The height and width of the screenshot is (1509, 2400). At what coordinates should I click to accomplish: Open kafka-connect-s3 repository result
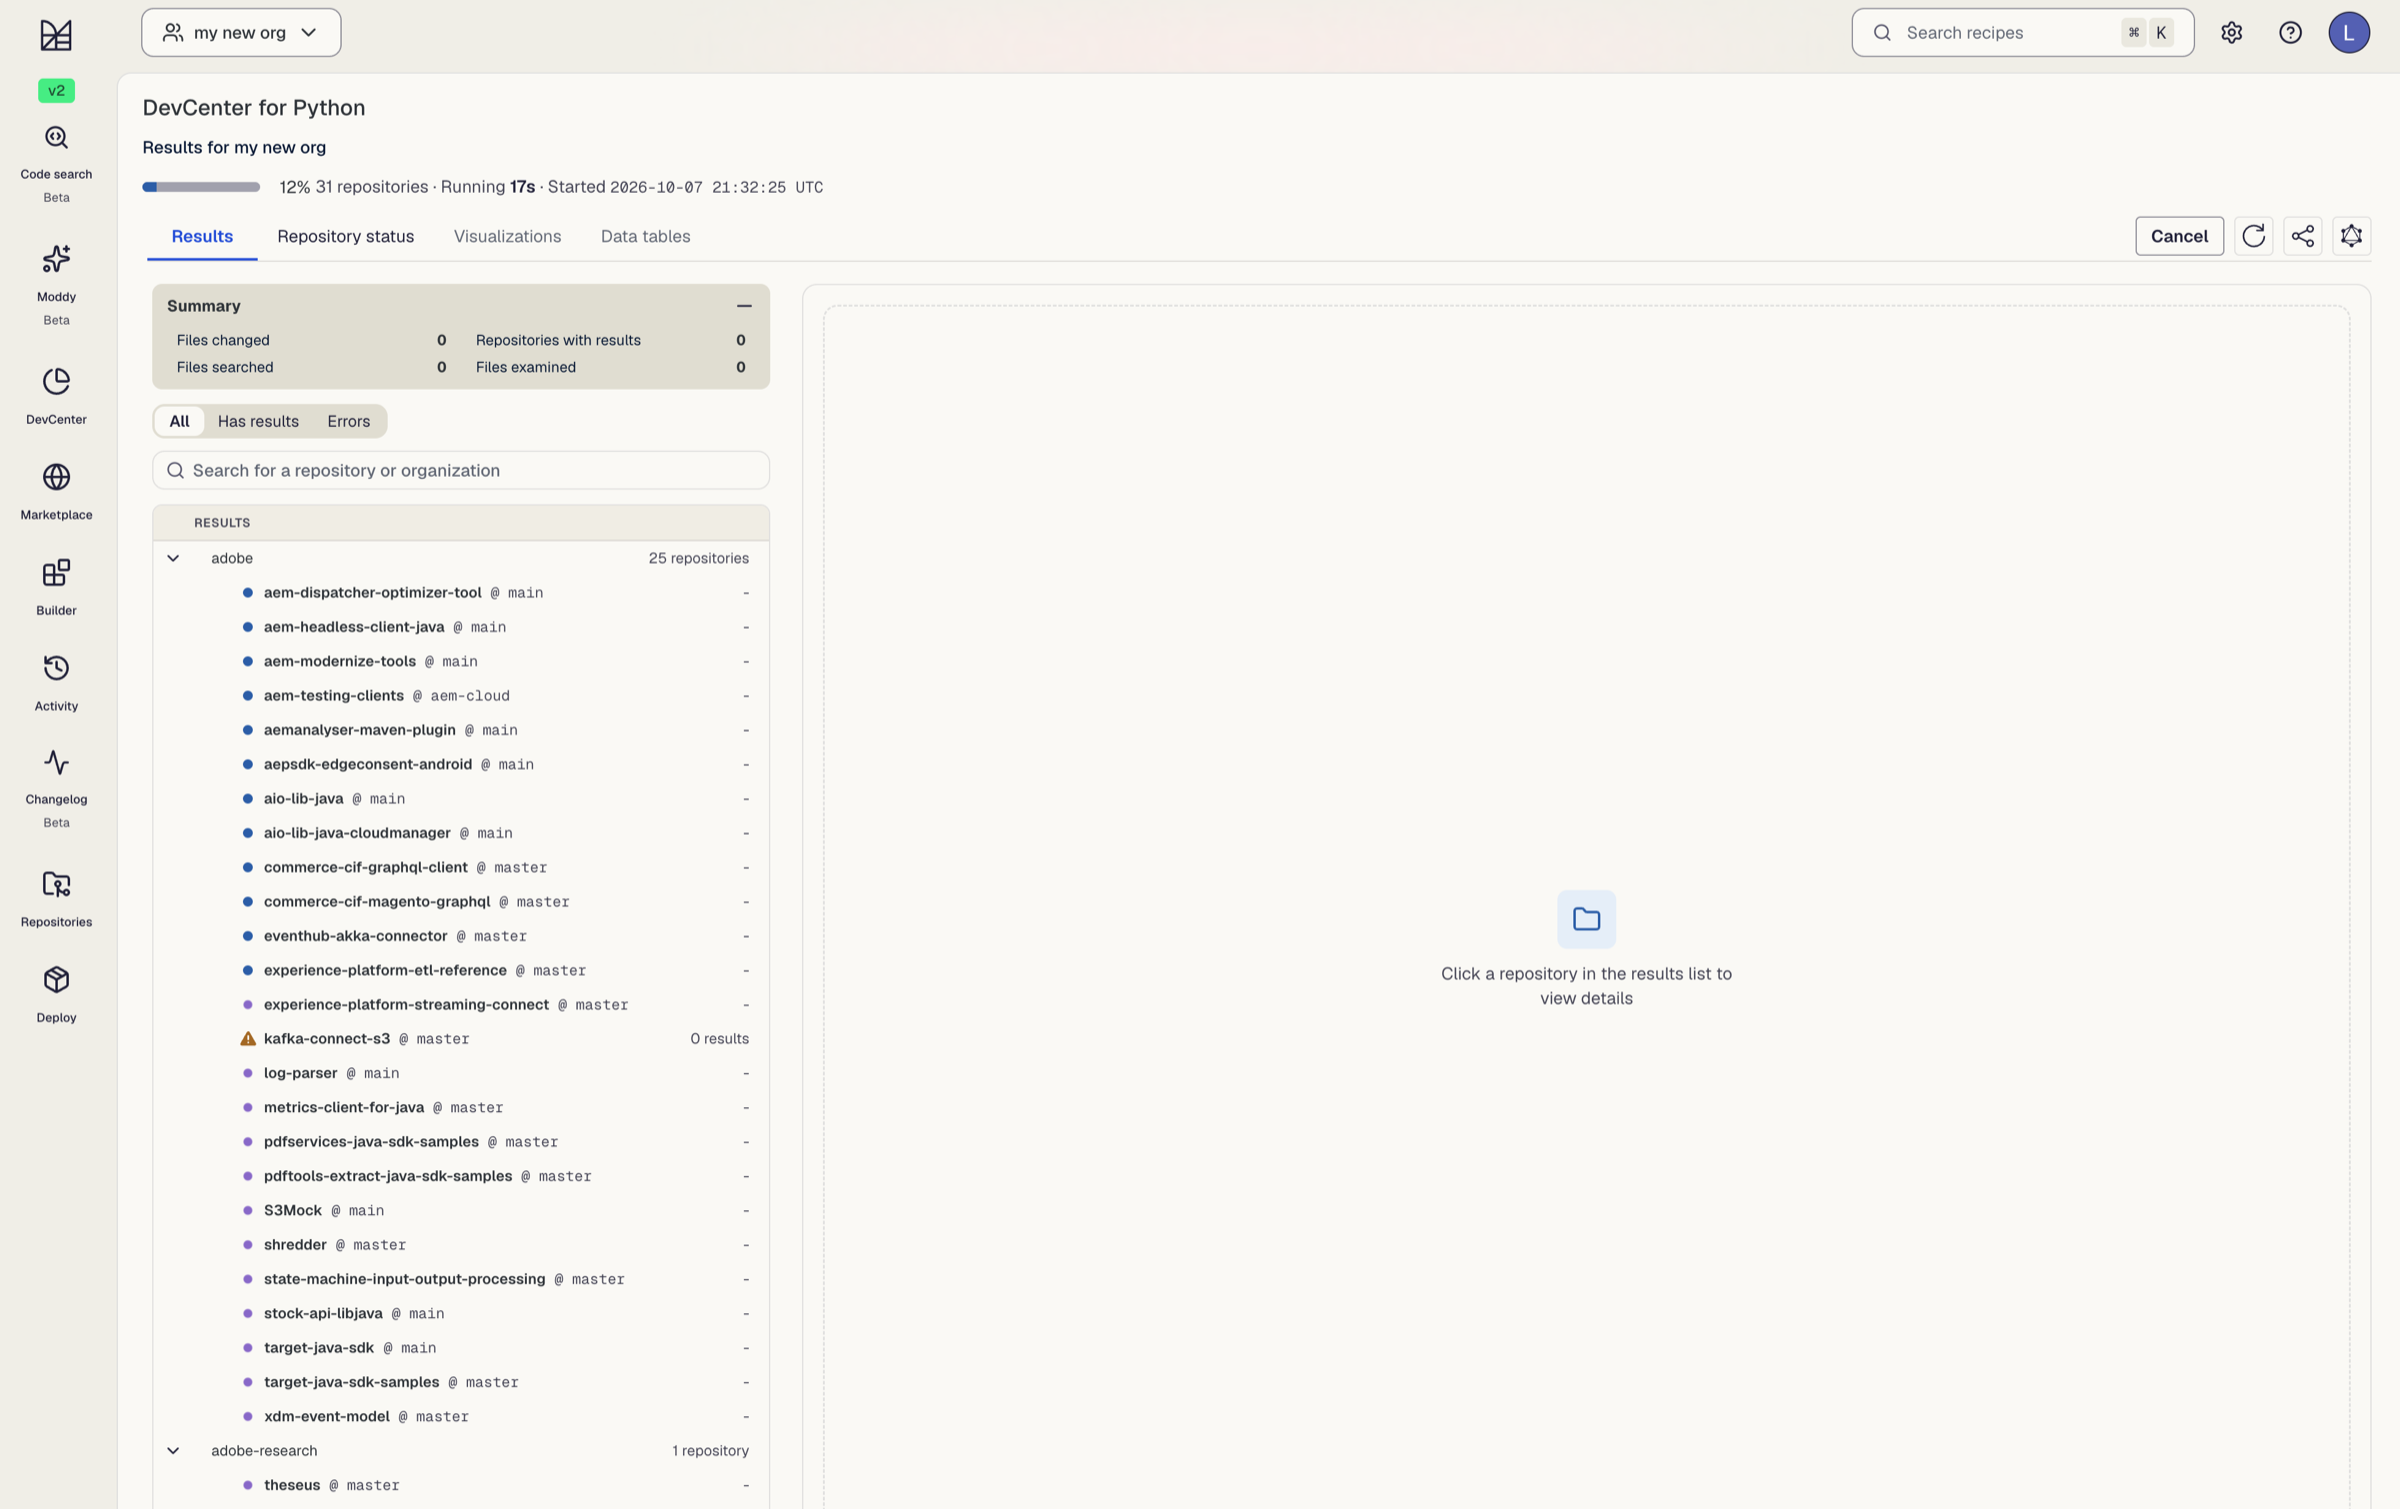point(461,1039)
